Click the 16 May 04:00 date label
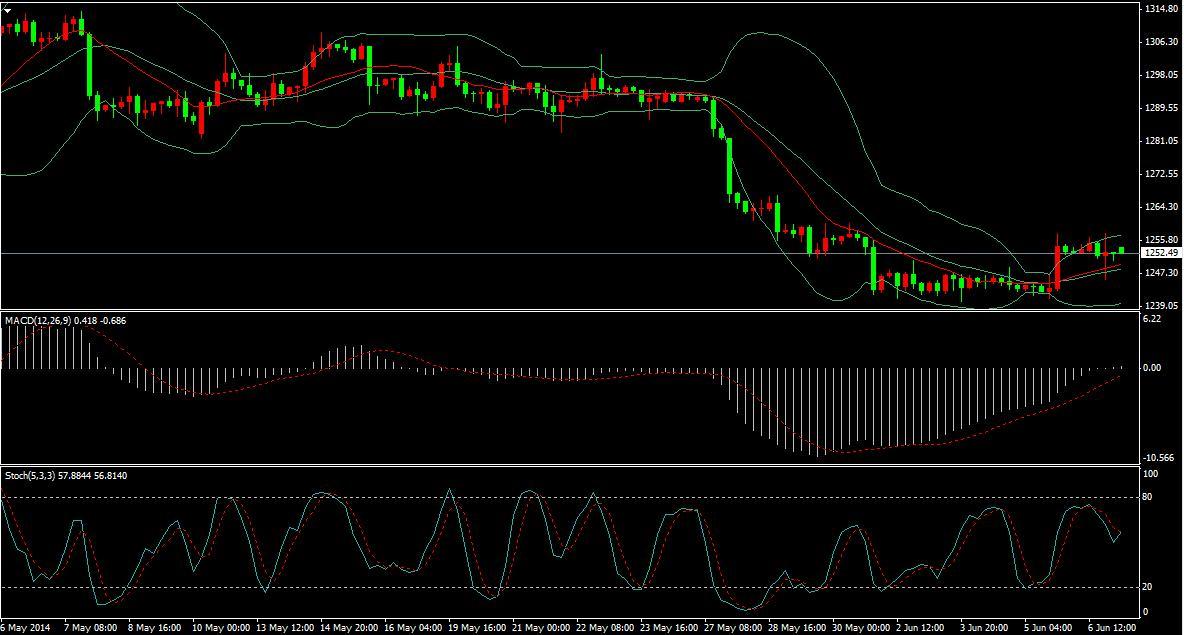 pos(413,627)
